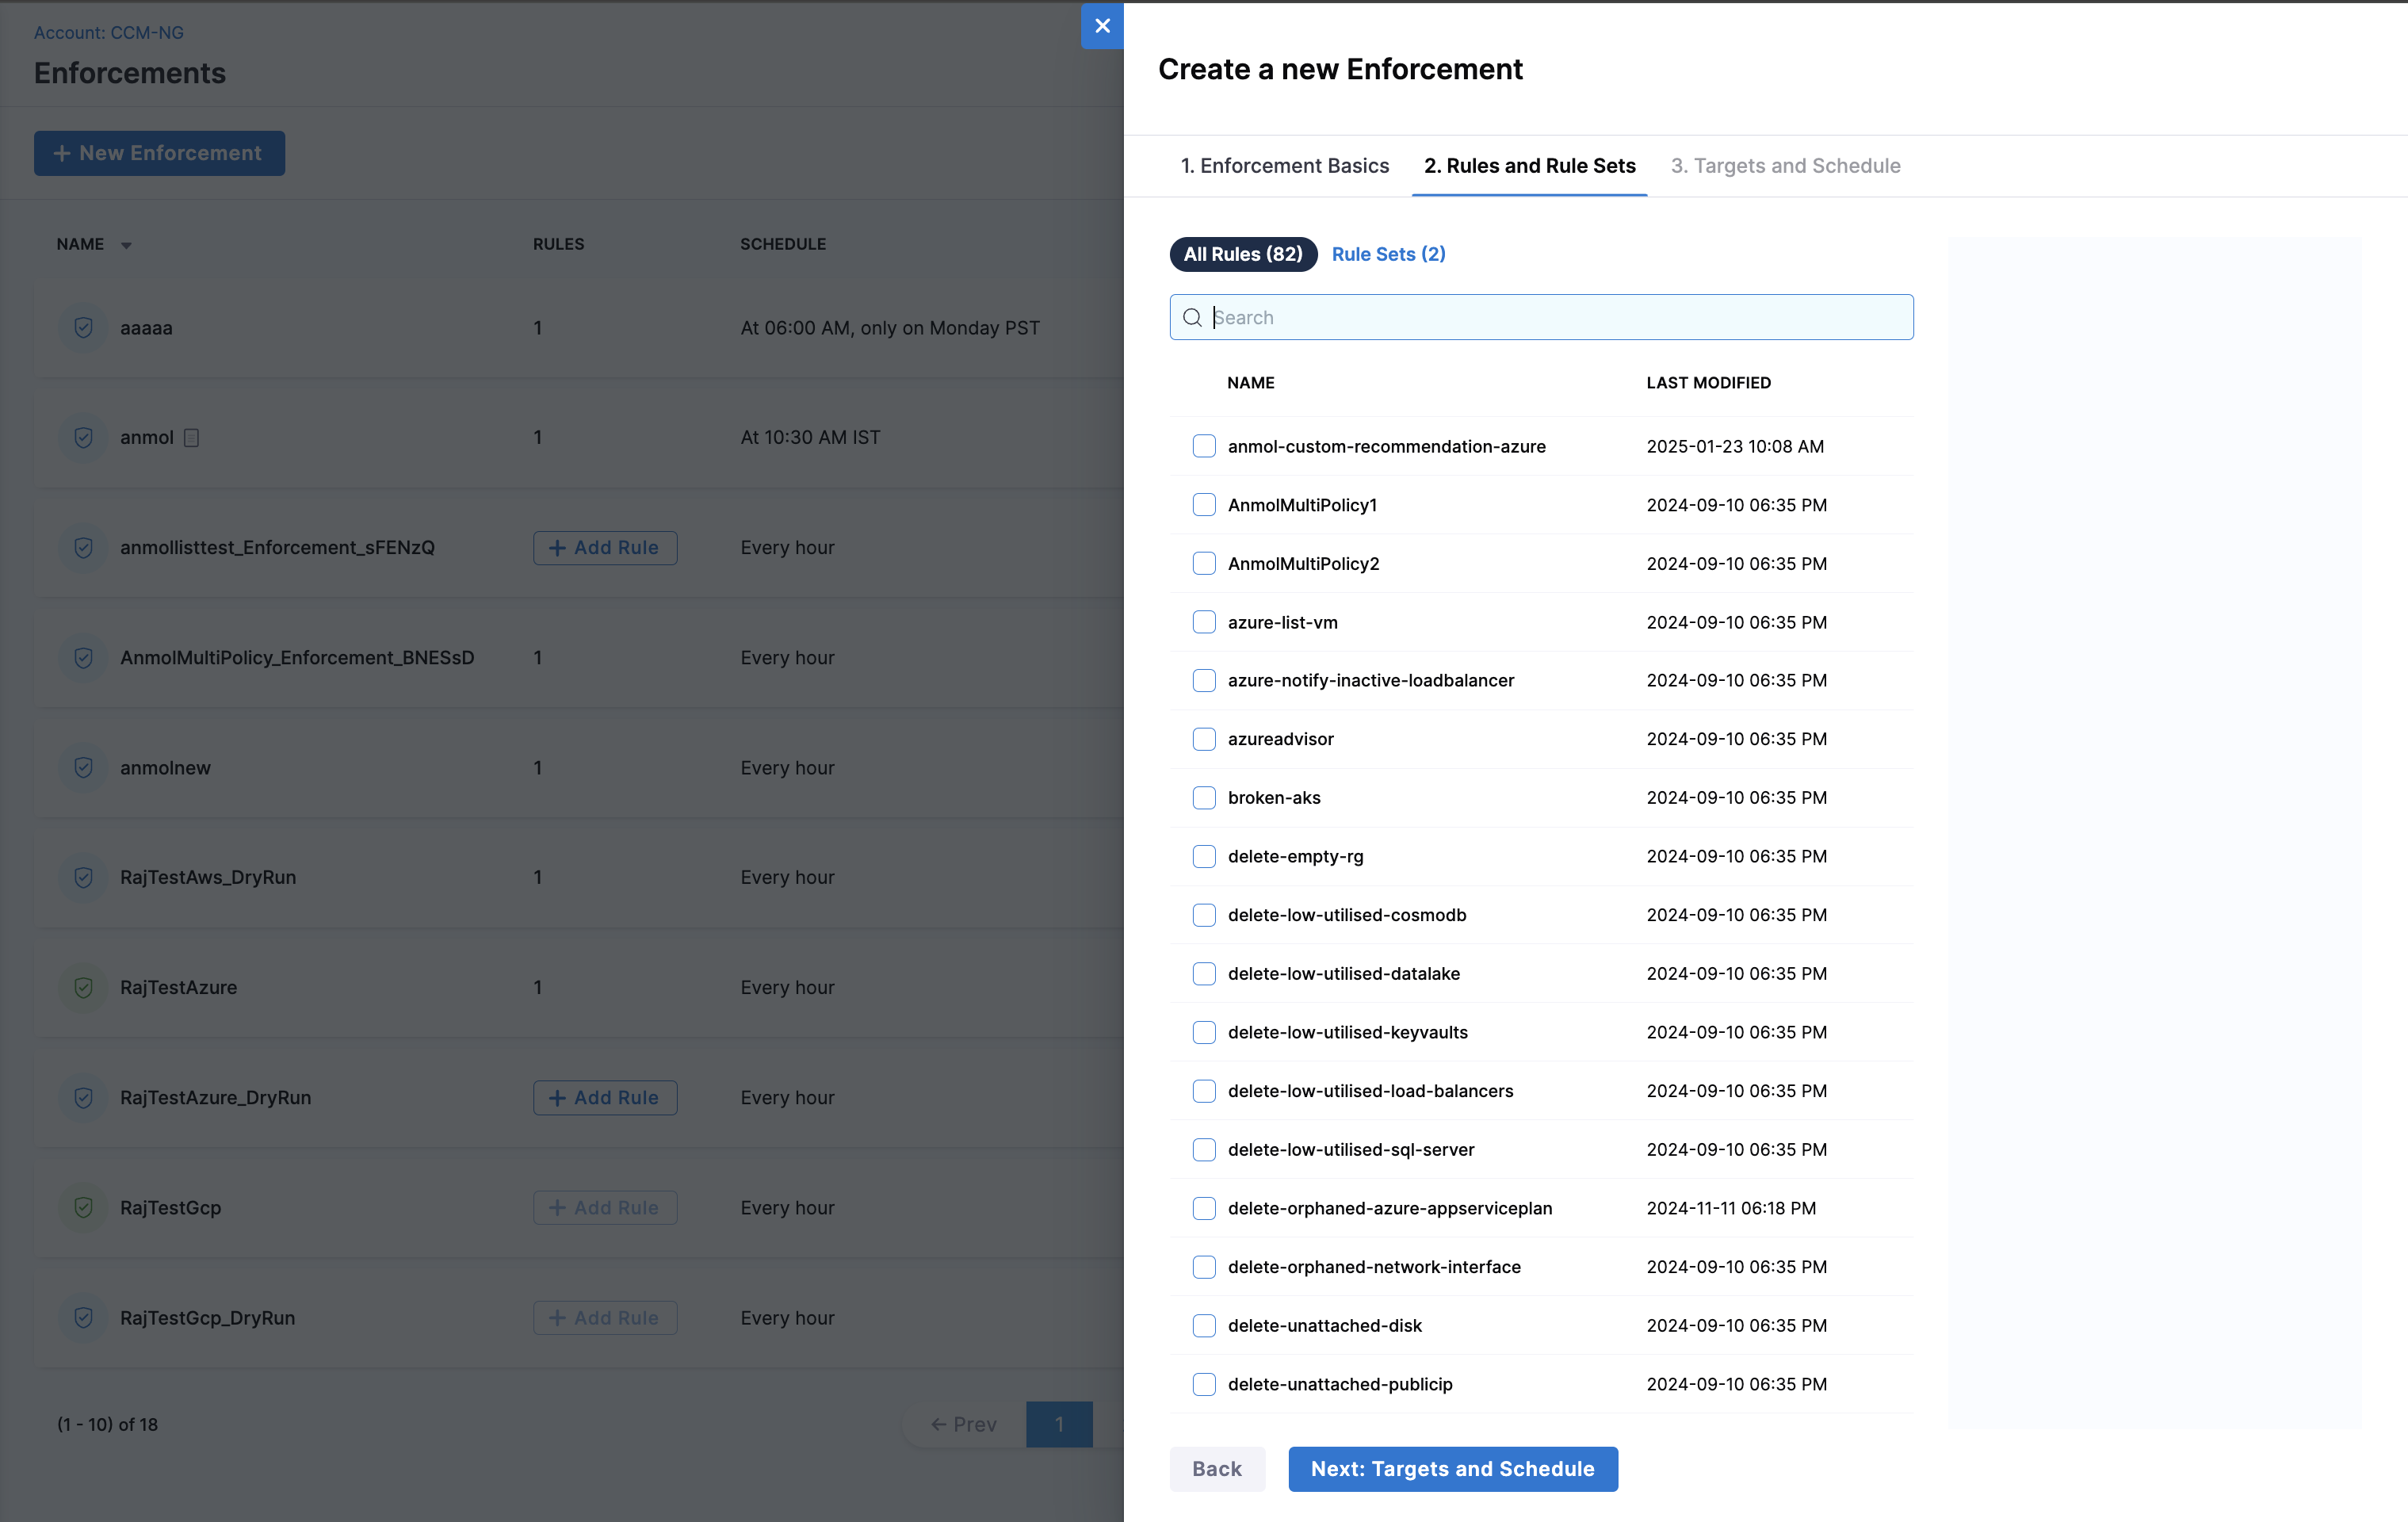Switch to Targets and Schedule tab
Image resolution: width=2408 pixels, height=1522 pixels.
[x=1785, y=166]
